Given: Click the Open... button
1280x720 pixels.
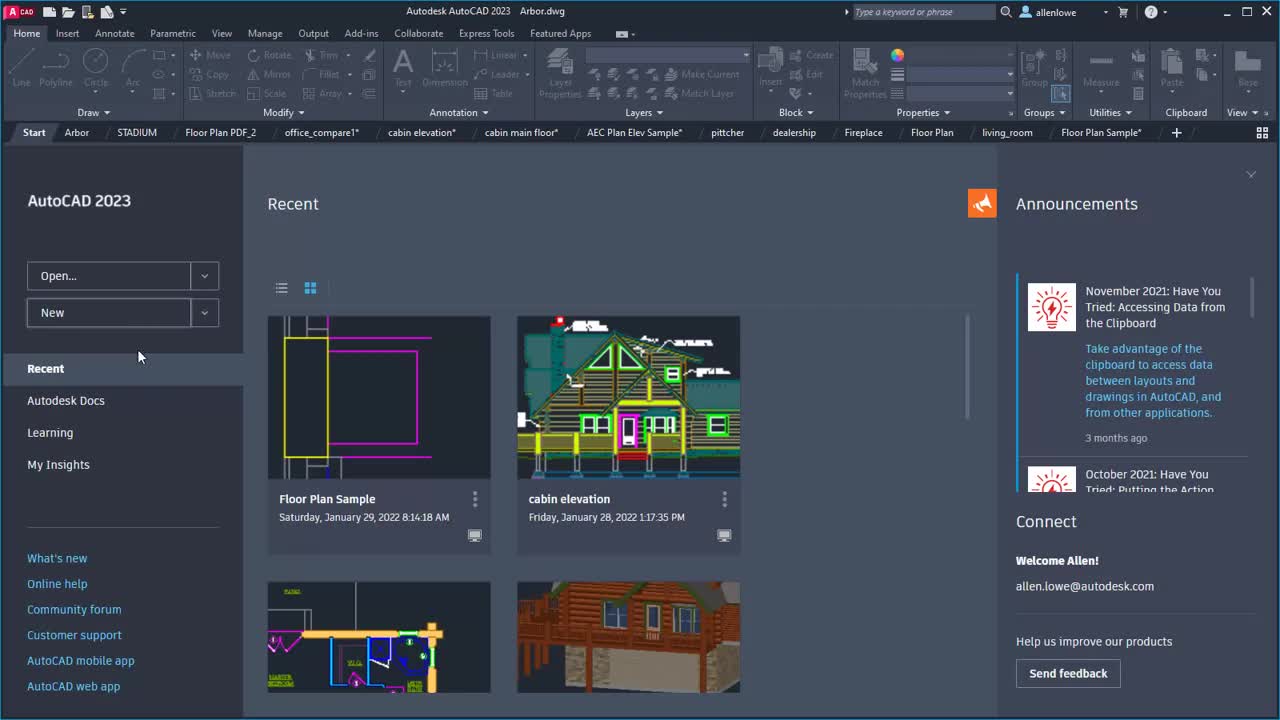Looking at the screenshot, I should [109, 276].
